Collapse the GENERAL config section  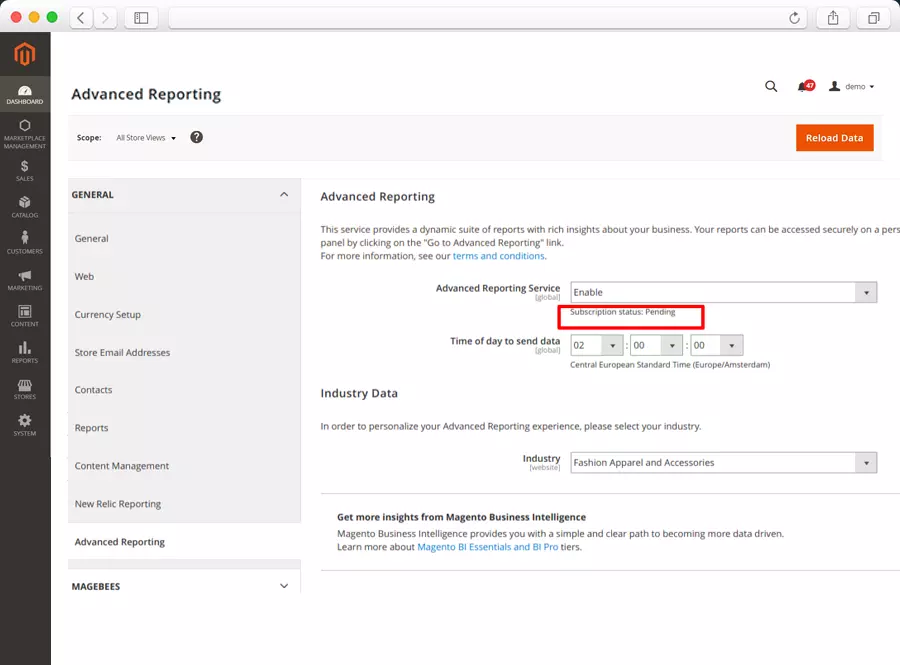[x=184, y=195]
